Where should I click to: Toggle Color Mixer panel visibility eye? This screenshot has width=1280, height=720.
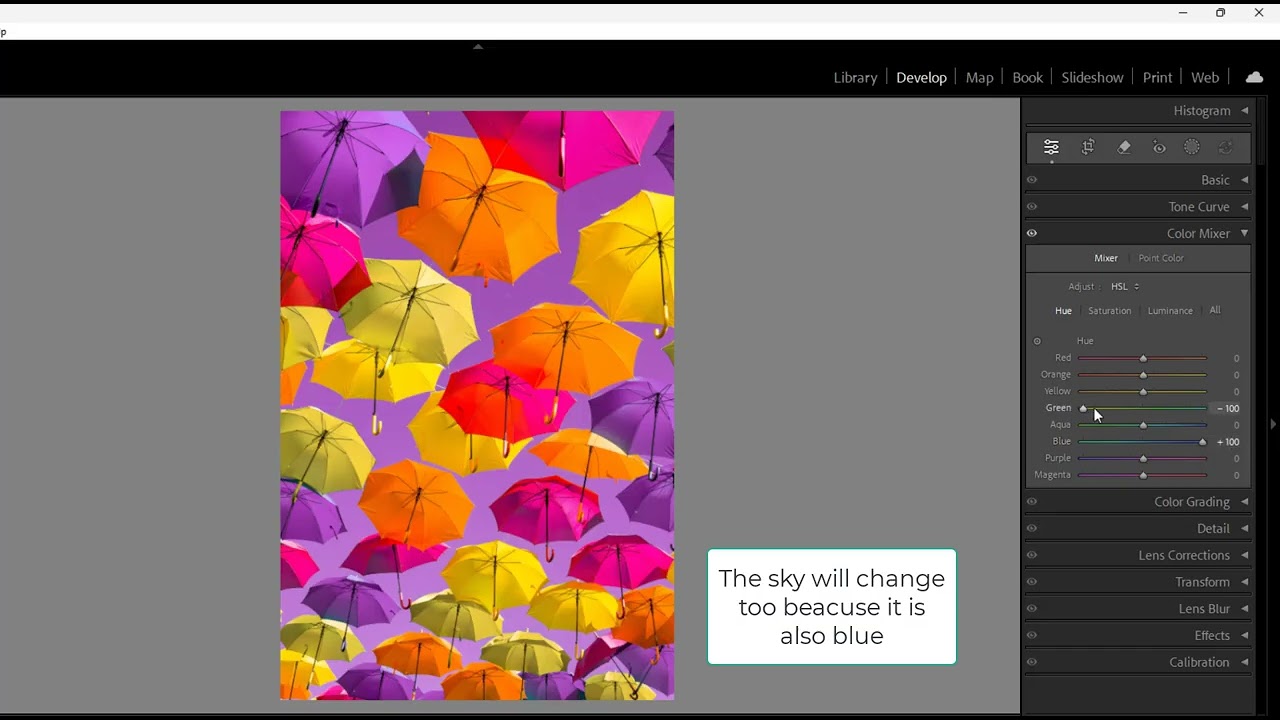[1032, 233]
